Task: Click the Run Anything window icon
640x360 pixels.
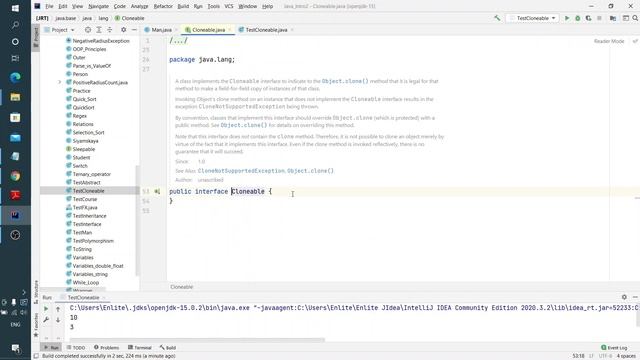Action: point(625,18)
